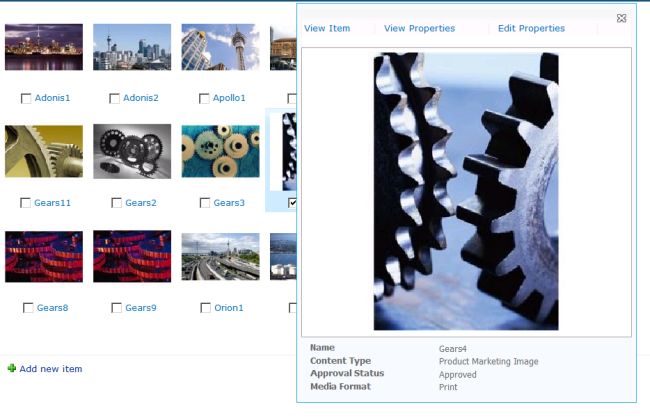Click the Approved approval status value
This screenshot has height=418, width=650.
click(458, 374)
